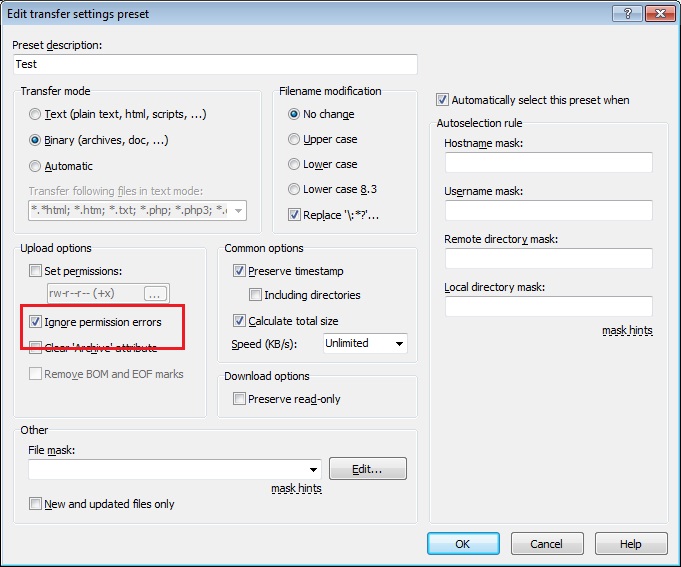The image size is (681, 567).
Task: Select Lower case 8.3 option
Action: point(294,189)
